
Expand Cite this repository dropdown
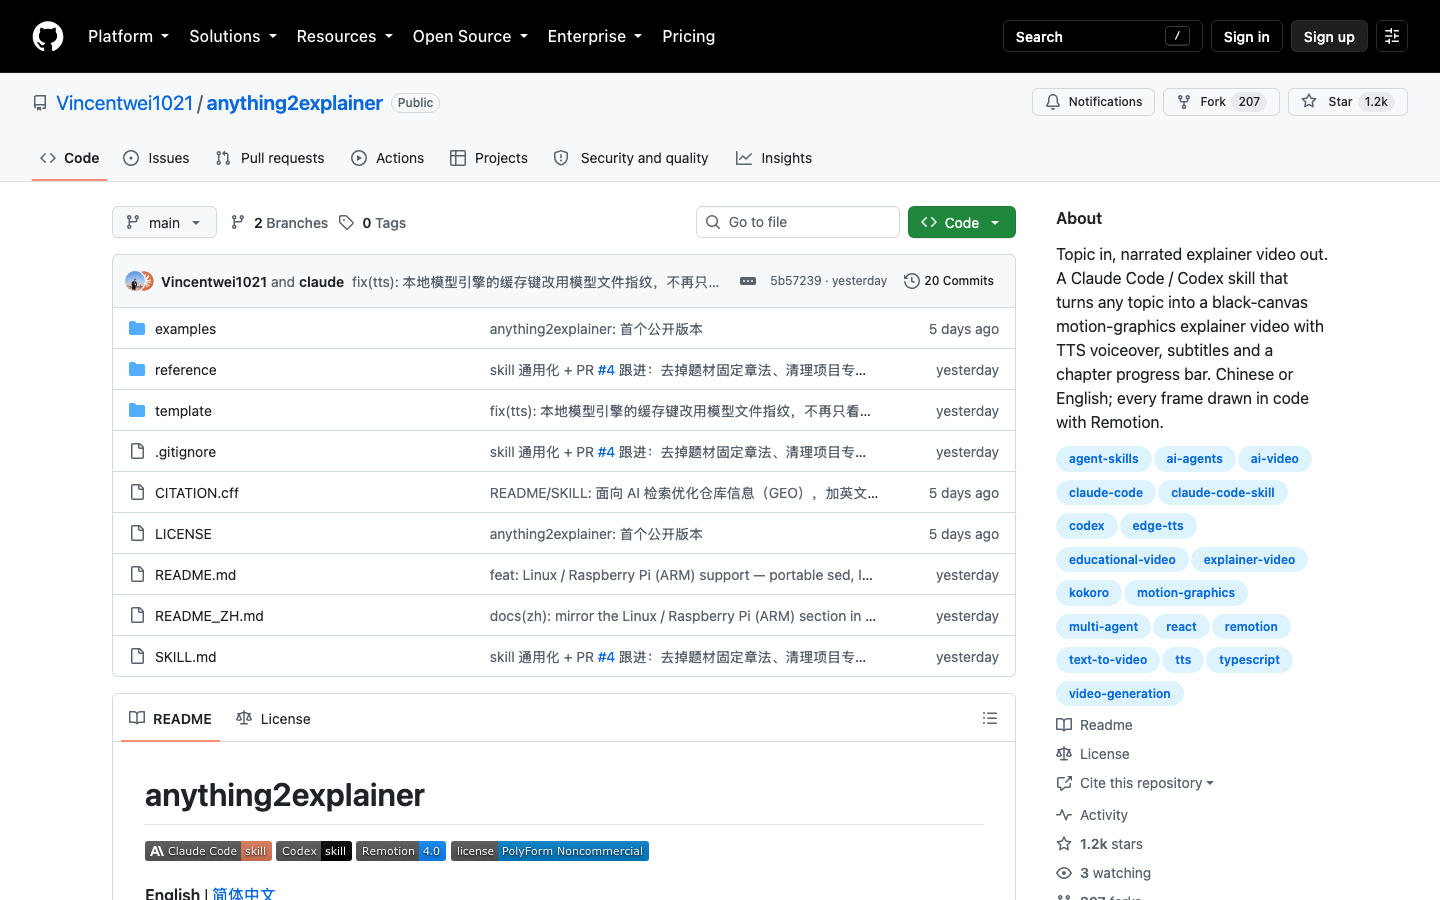click(1135, 783)
